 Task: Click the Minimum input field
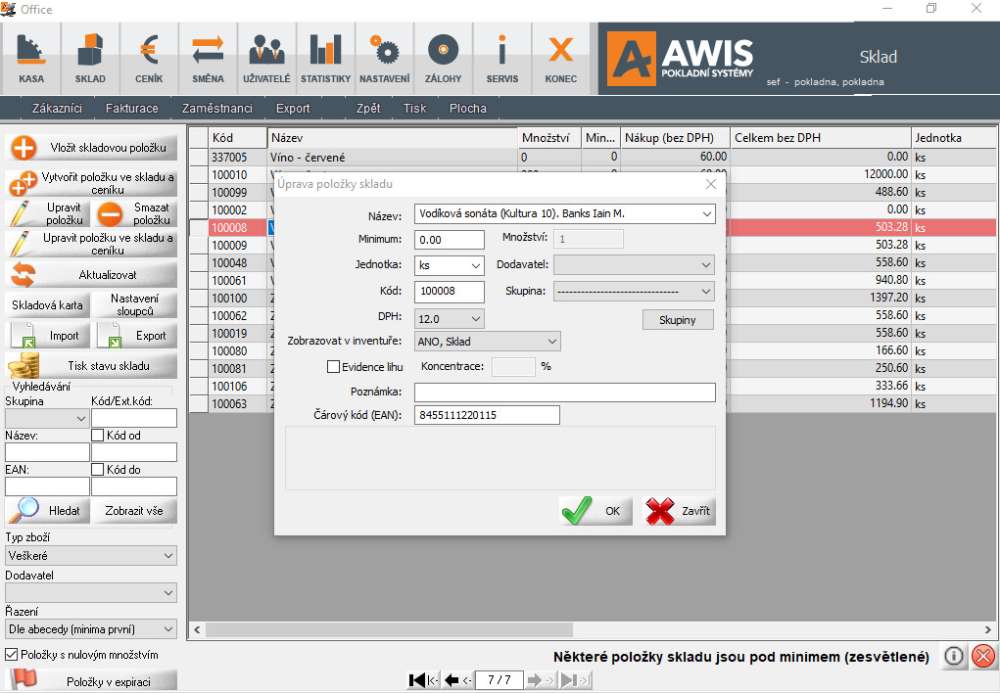click(449, 240)
